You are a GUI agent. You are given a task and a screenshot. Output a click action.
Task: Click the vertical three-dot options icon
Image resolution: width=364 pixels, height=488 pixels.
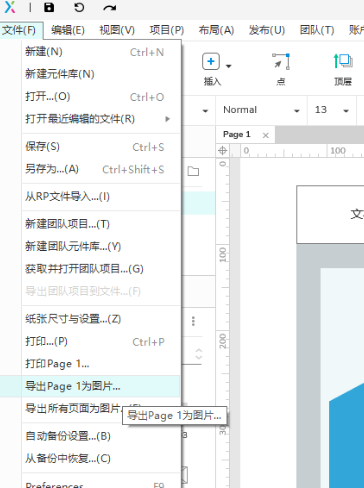pyautogui.click(x=193, y=321)
